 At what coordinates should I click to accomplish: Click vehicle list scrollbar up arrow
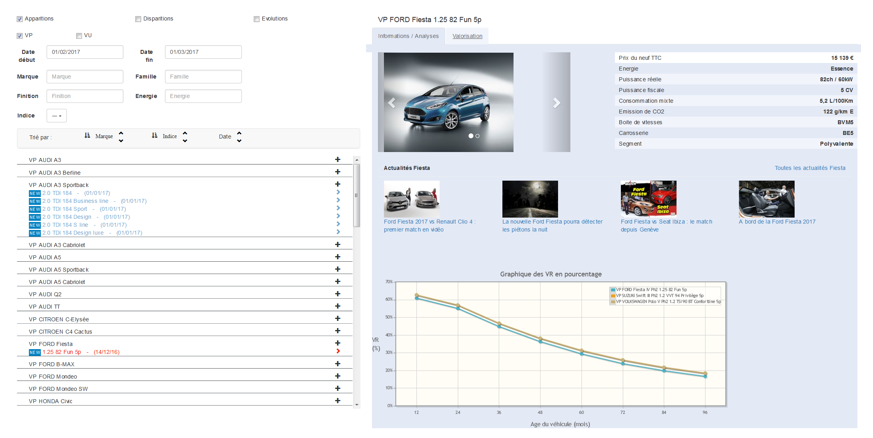tap(357, 160)
